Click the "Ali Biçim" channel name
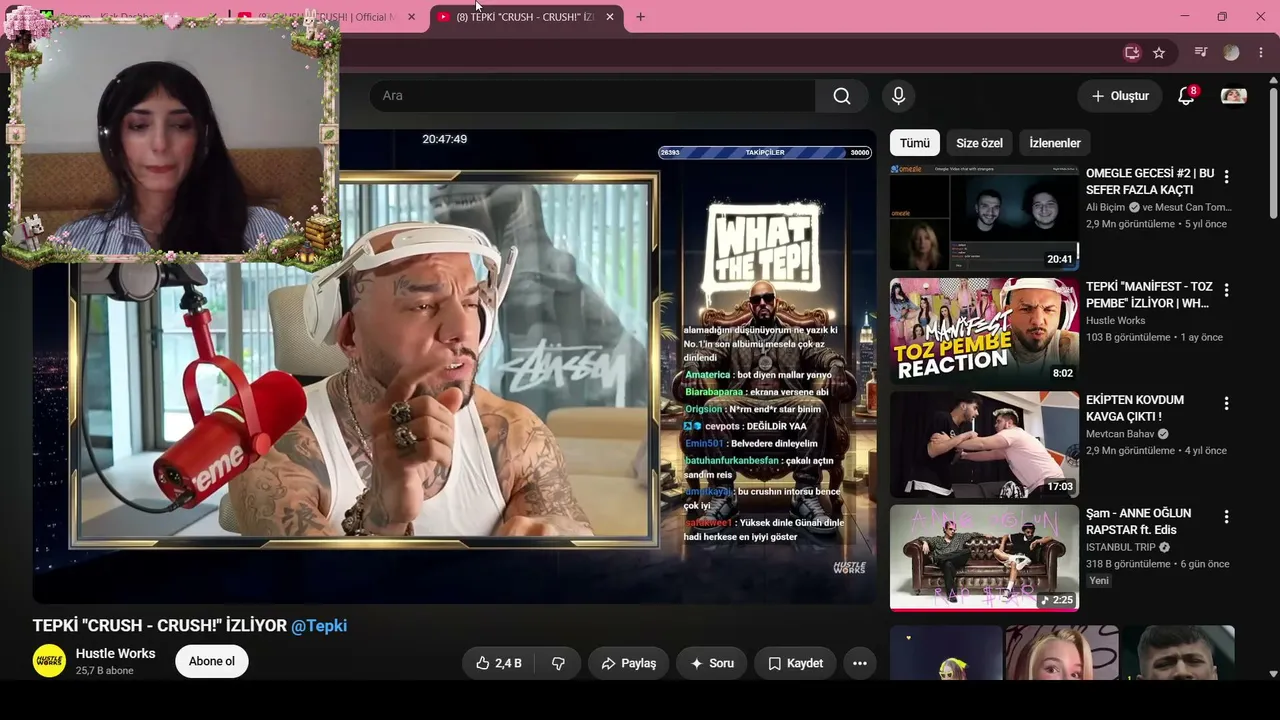 1106,208
